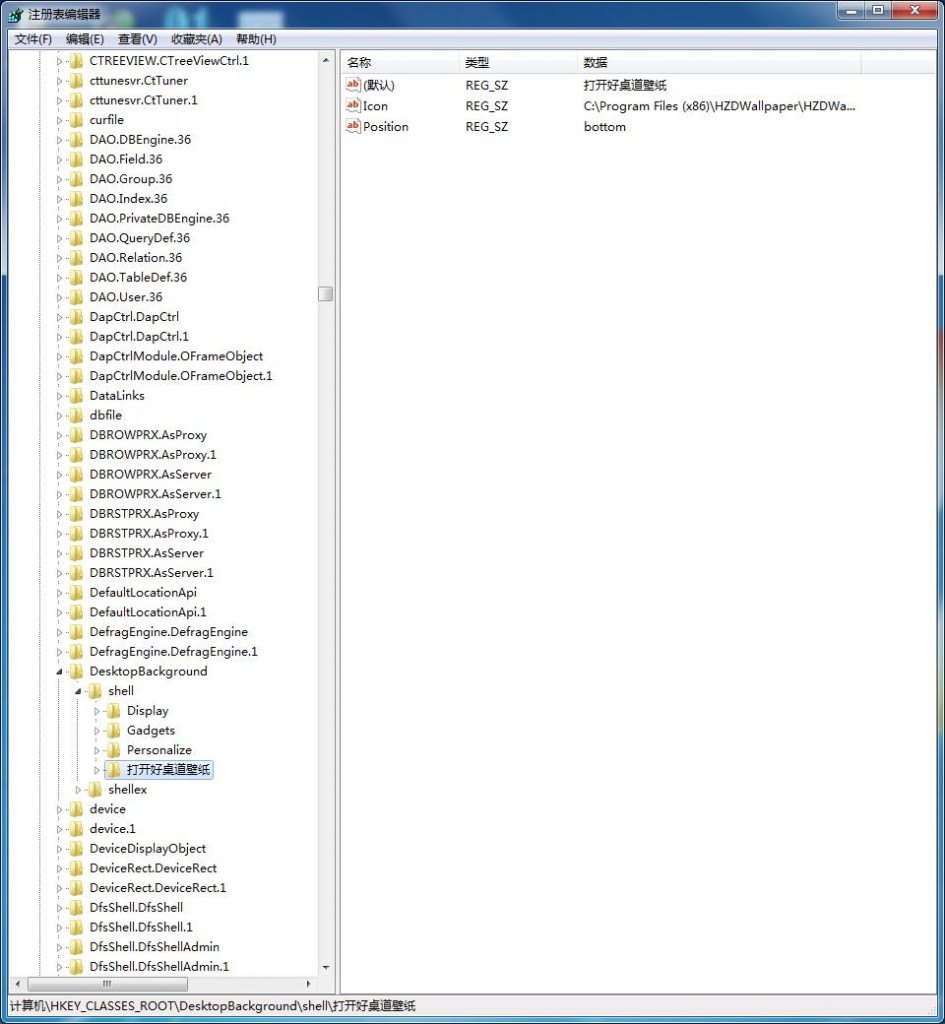945x1024 pixels.
Task: Click the folder icon of DefragEngine.DefragEngine
Action: point(77,632)
